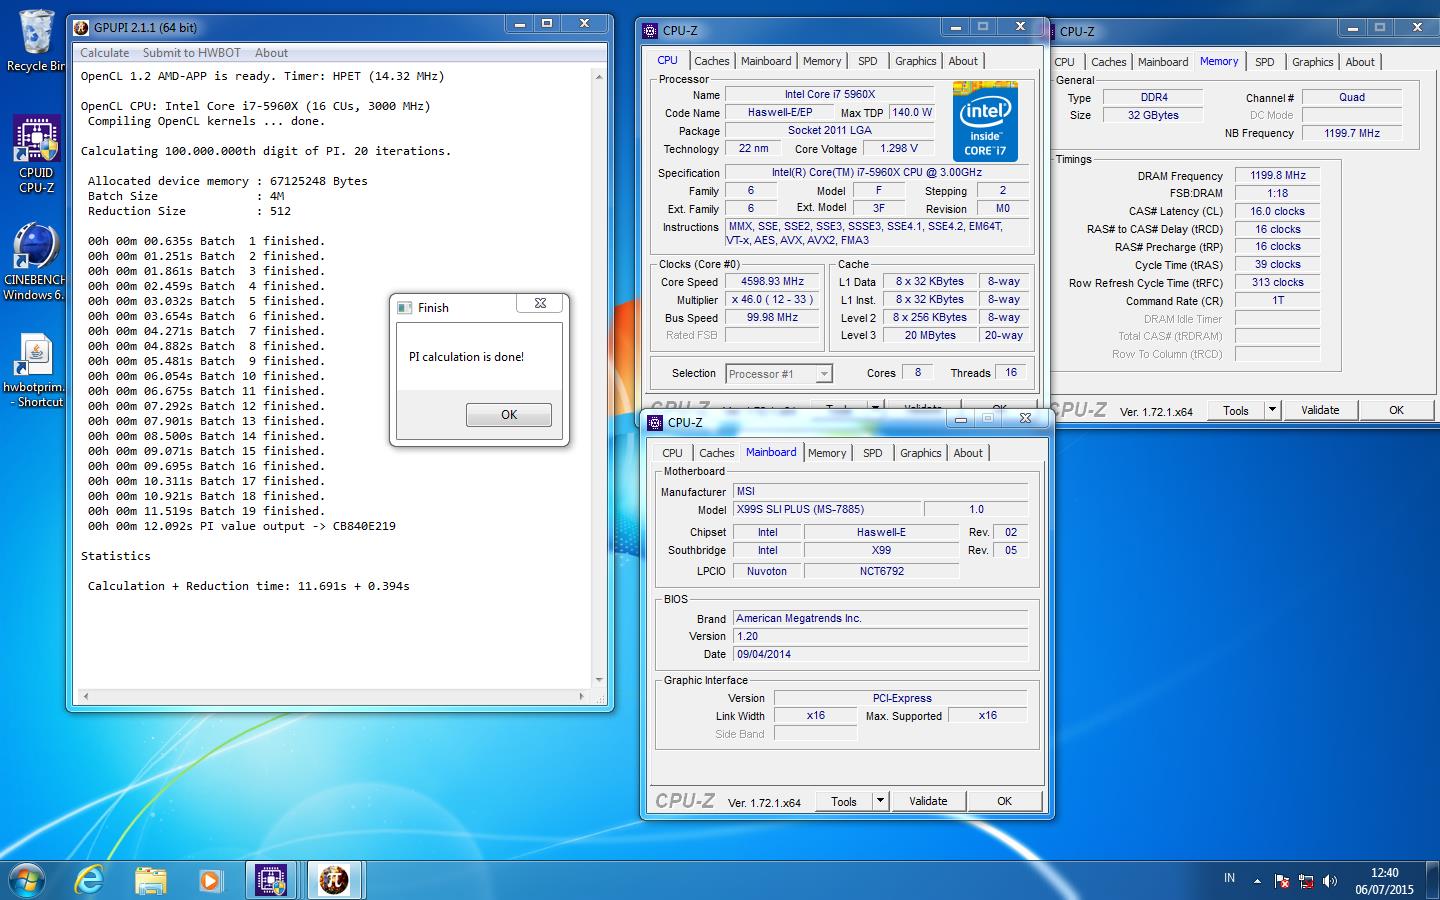Switch to Mainboard tab in CPU window
The height and width of the screenshot is (900, 1440).
[766, 61]
